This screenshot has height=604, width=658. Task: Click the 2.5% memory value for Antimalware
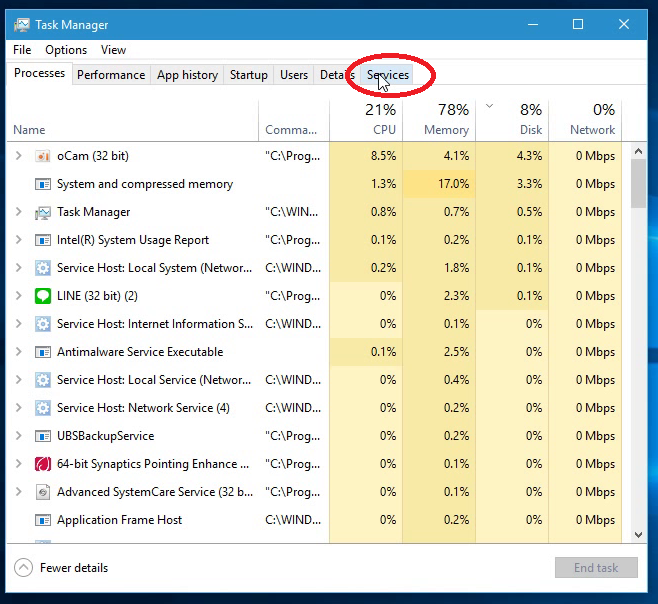click(x=456, y=352)
